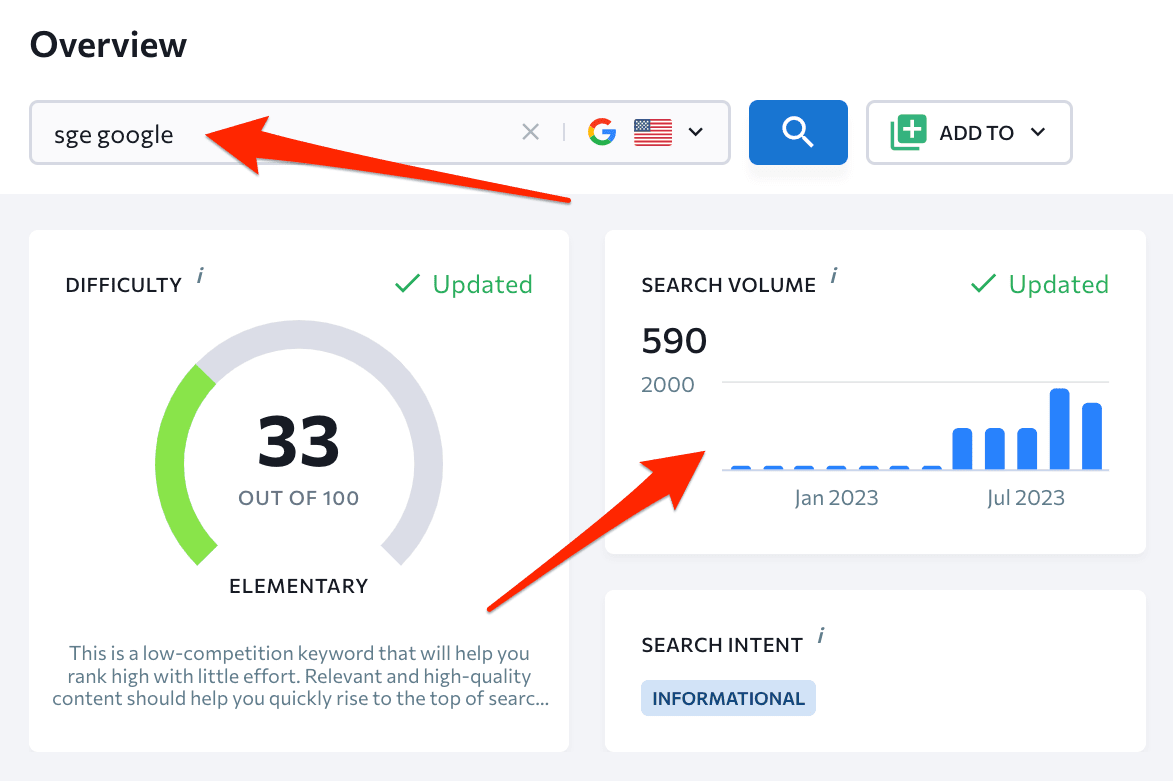Click the Updated checkmark in the Search Volume card
Viewport: 1173px width, 781px height.
tap(984, 284)
